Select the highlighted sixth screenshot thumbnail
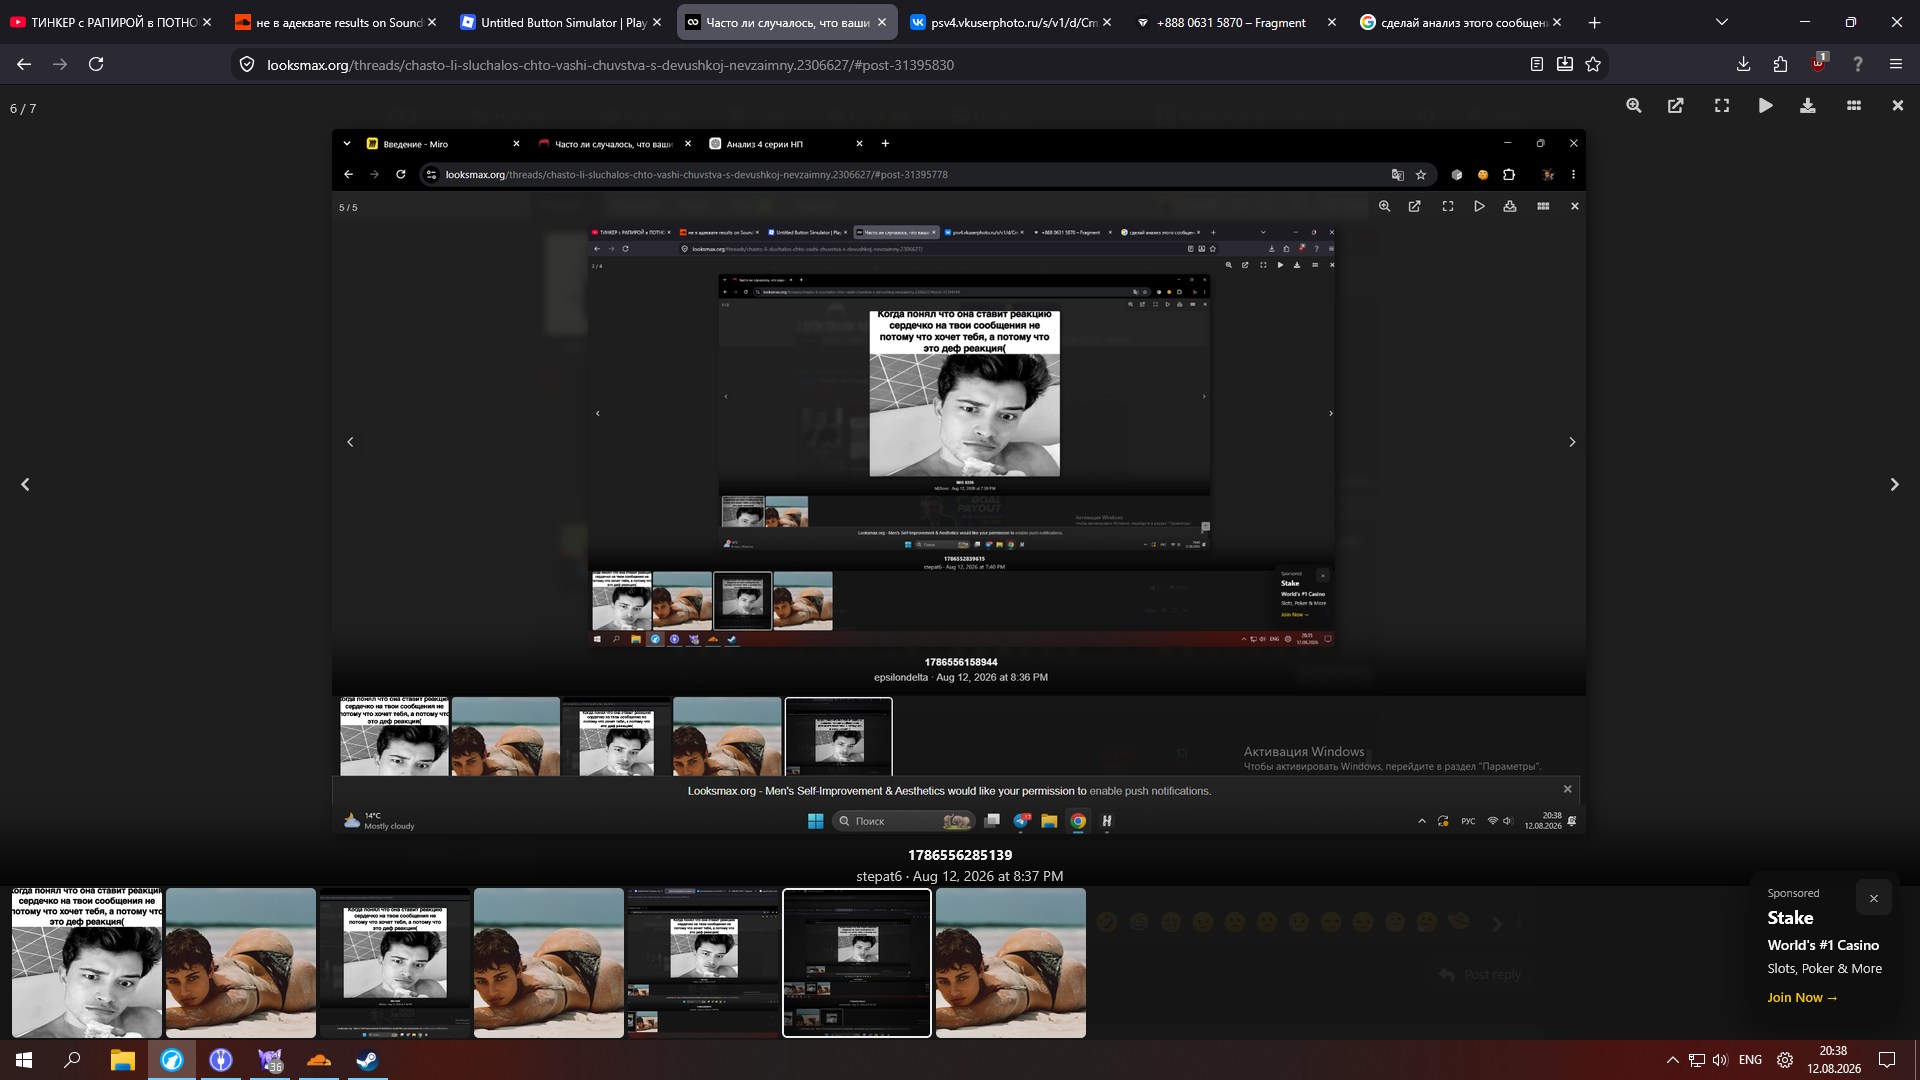Screen dimensions: 1920x1080 coord(857,963)
